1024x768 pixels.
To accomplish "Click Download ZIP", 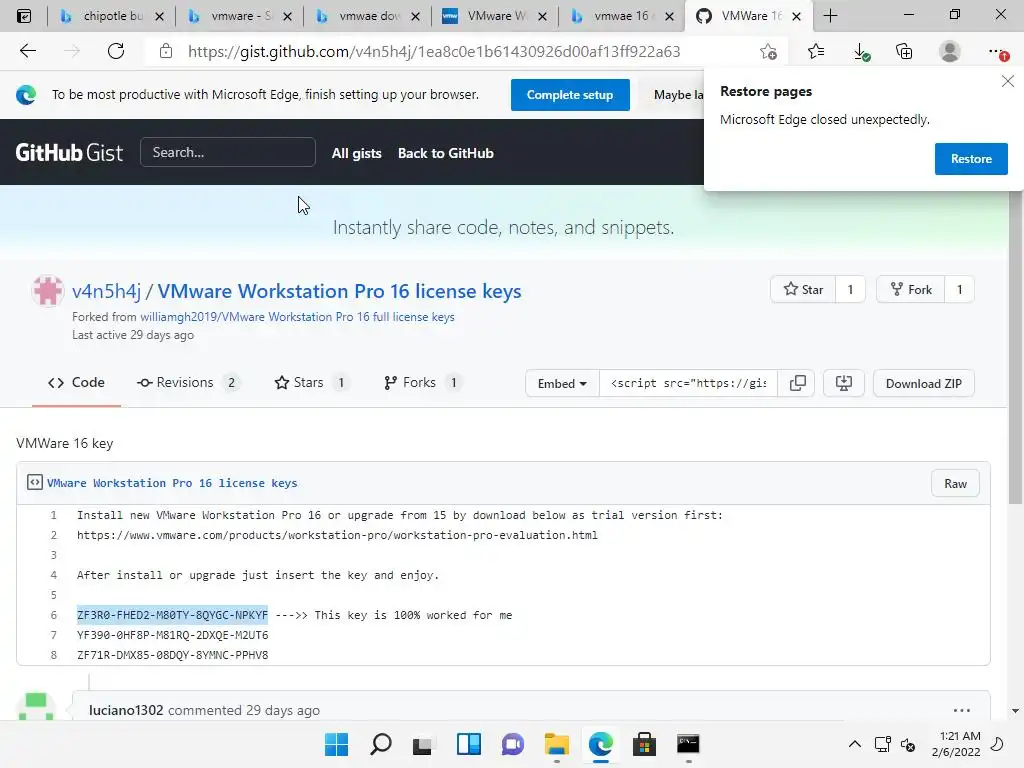I will [x=923, y=383].
